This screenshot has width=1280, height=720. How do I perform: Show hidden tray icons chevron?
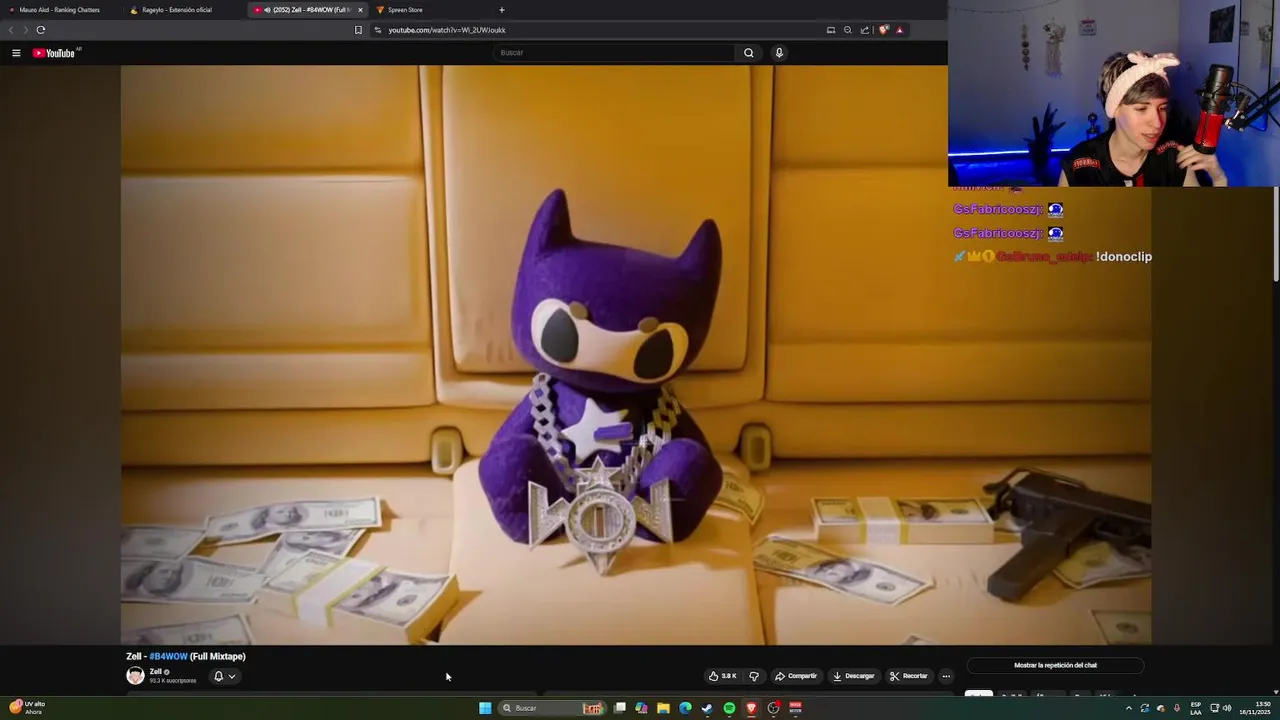pyautogui.click(x=1129, y=708)
